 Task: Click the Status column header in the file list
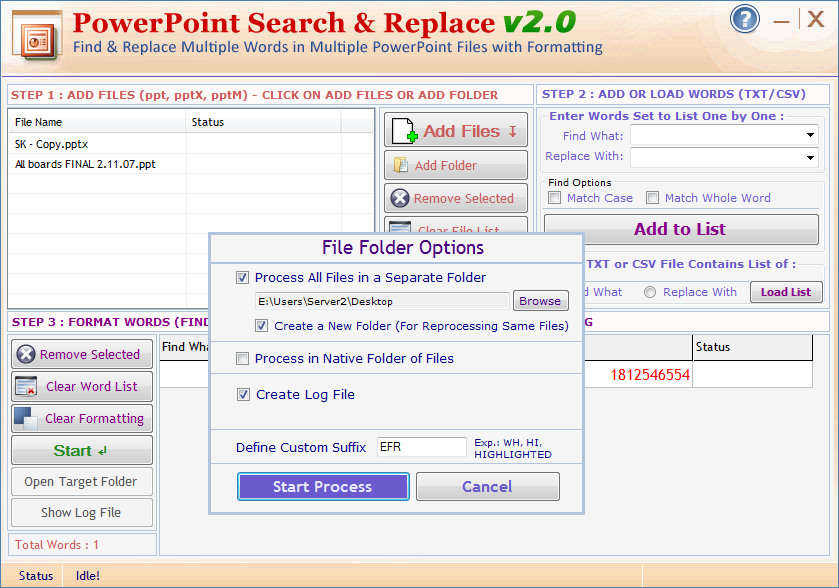(x=263, y=122)
